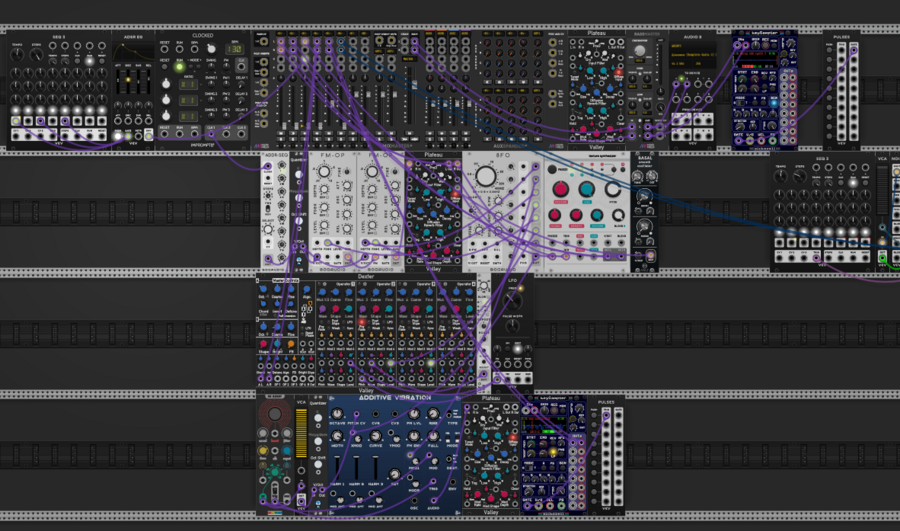Toggle red lit button on Plateau beside Additive Vibration
Screen dimensions: 900x531
click(513, 439)
